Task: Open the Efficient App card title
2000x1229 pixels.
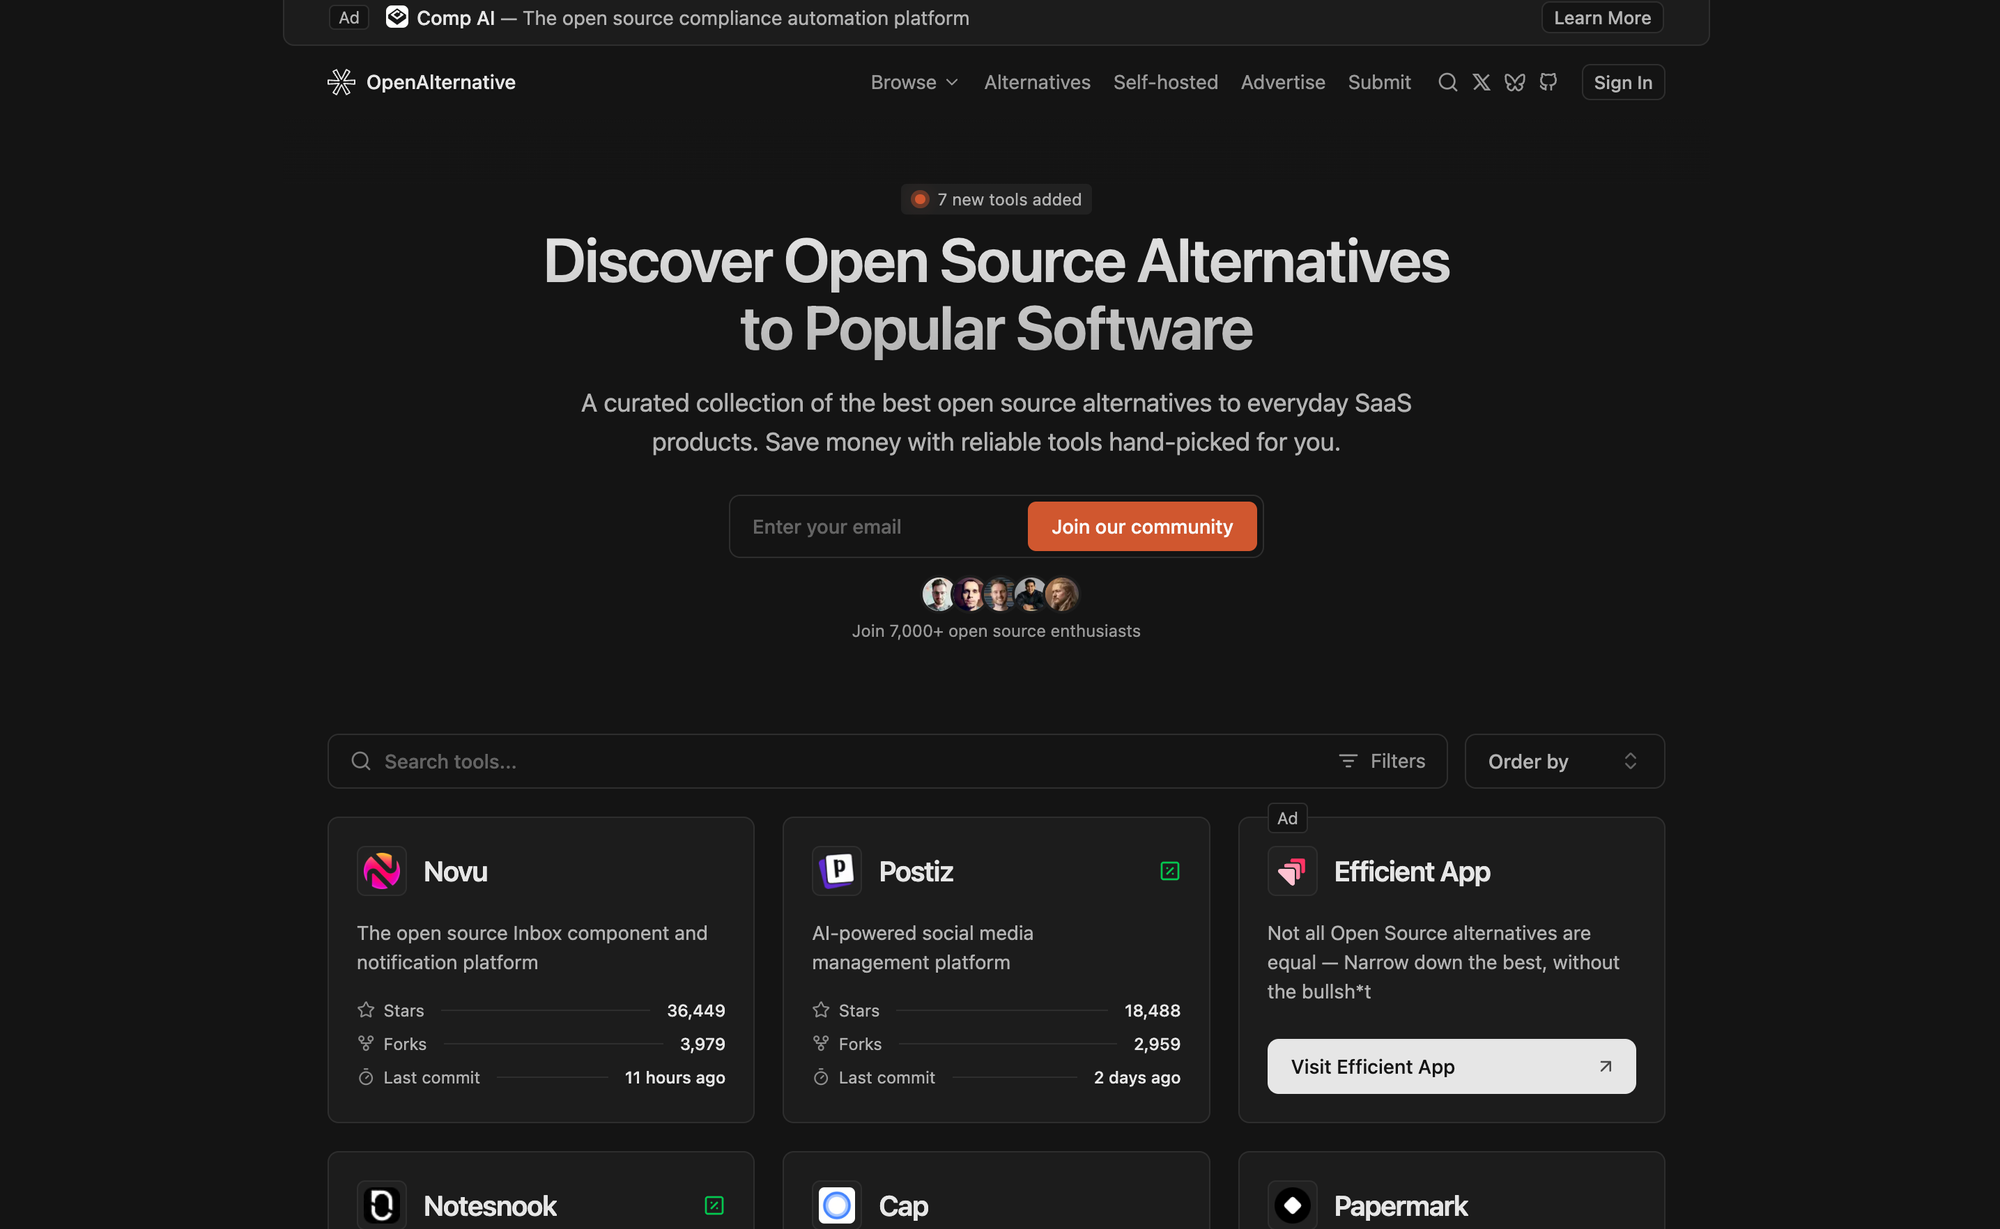Action: 1412,871
